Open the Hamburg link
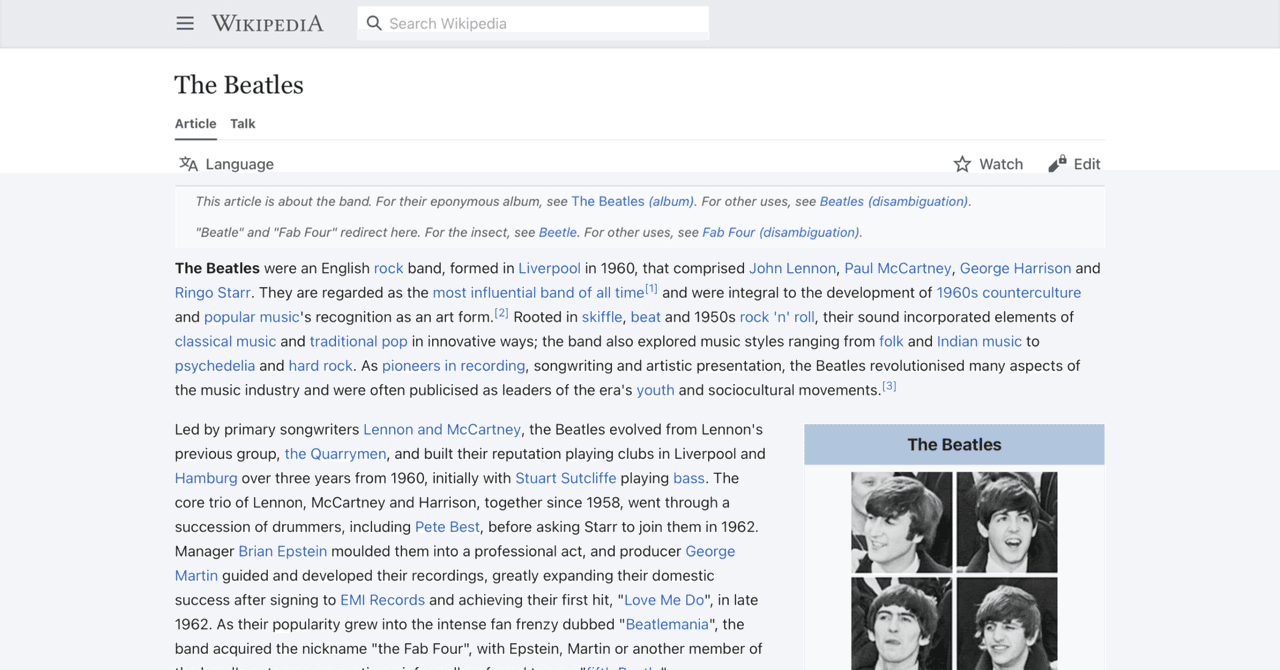The image size is (1280, 670). coord(206,478)
